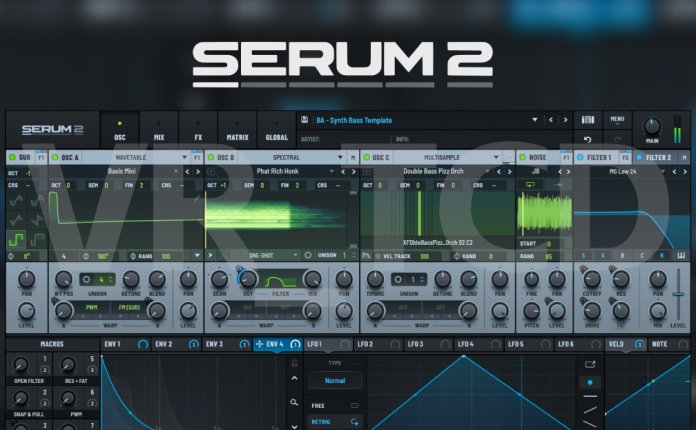Open OSC C MULTISAMPLE type dropdown

click(496, 157)
